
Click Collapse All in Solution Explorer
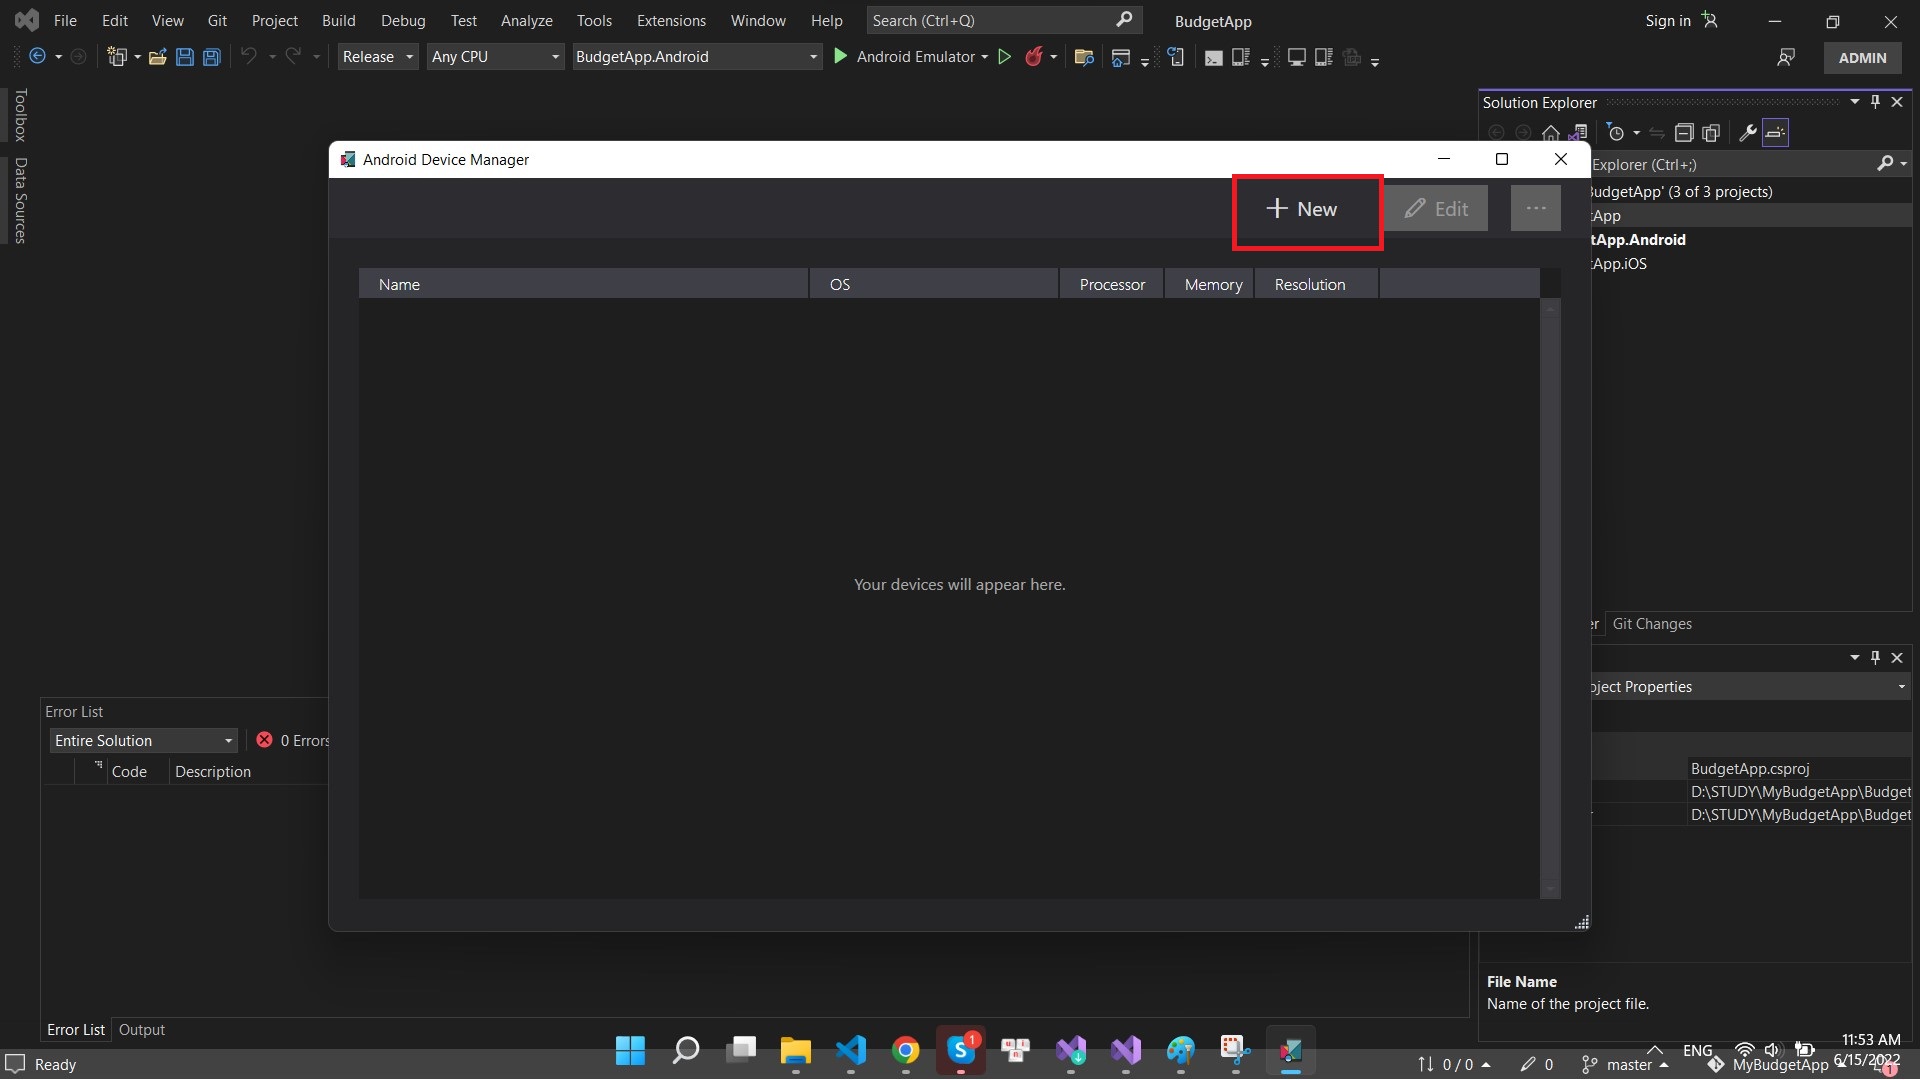1684,132
